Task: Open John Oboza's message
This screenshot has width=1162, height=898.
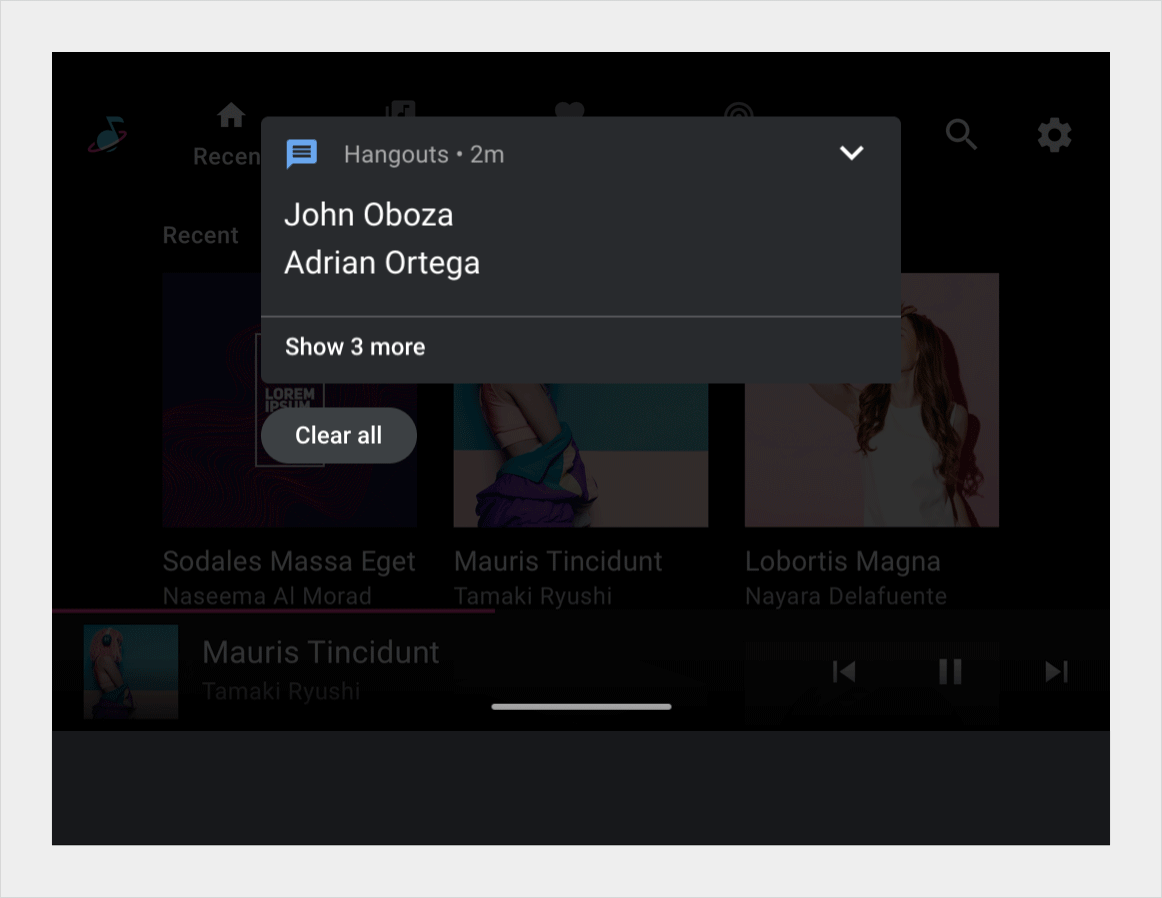Action: 368,215
